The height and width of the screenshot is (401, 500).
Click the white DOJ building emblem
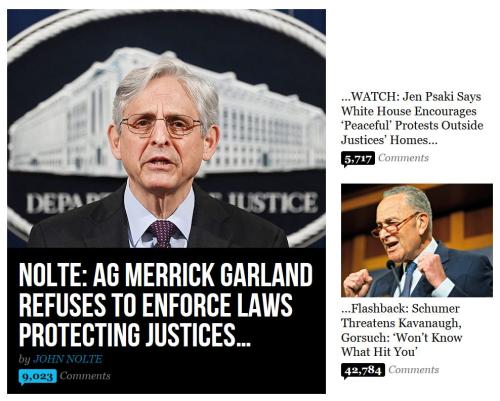tap(167, 113)
